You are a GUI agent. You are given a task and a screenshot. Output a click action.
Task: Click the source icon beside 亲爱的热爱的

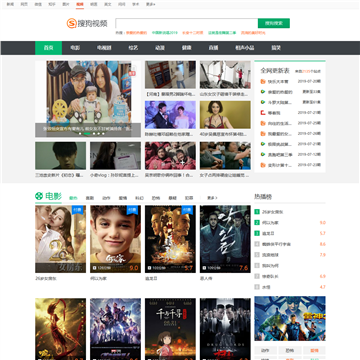tap(263, 92)
